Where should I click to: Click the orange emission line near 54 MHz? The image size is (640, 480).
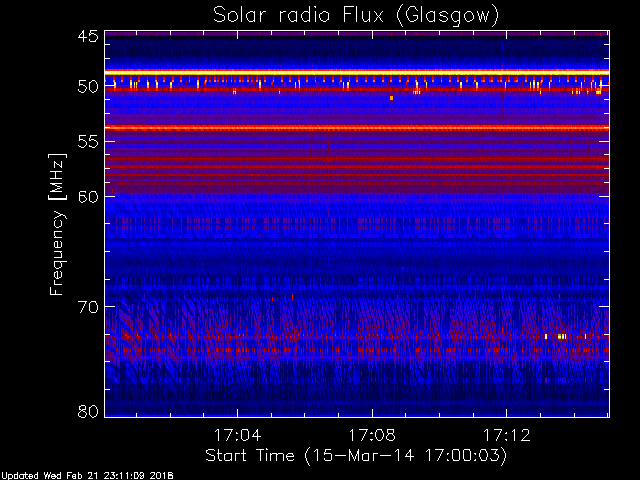357,128
